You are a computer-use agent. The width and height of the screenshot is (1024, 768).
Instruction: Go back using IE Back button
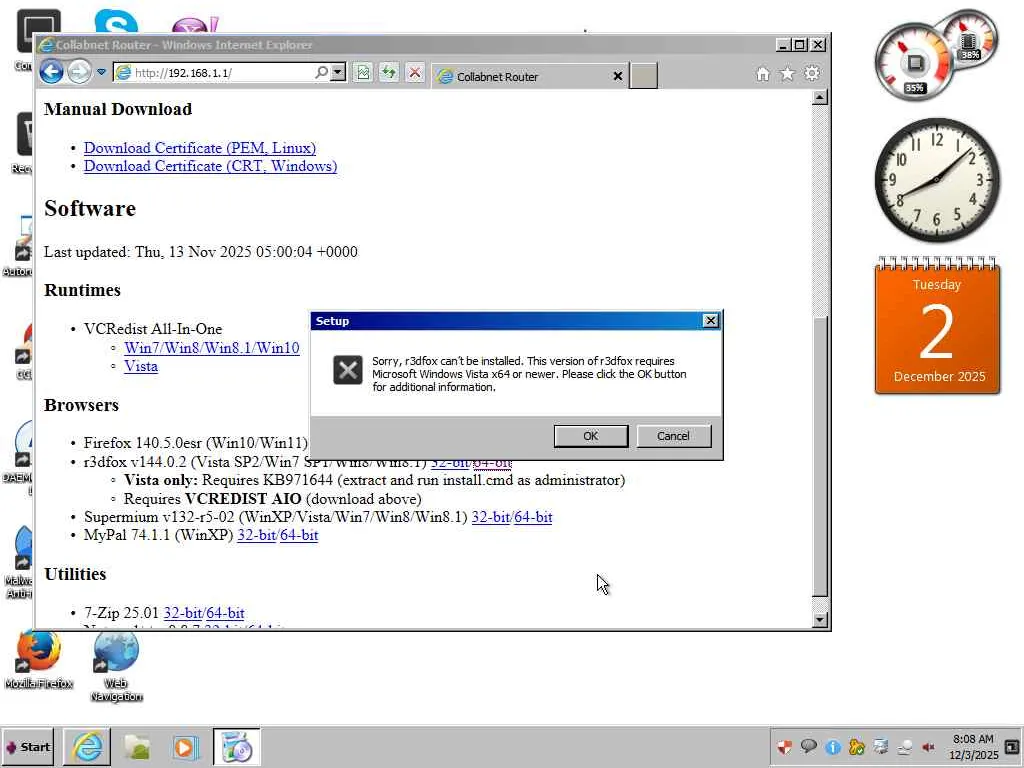point(52,72)
